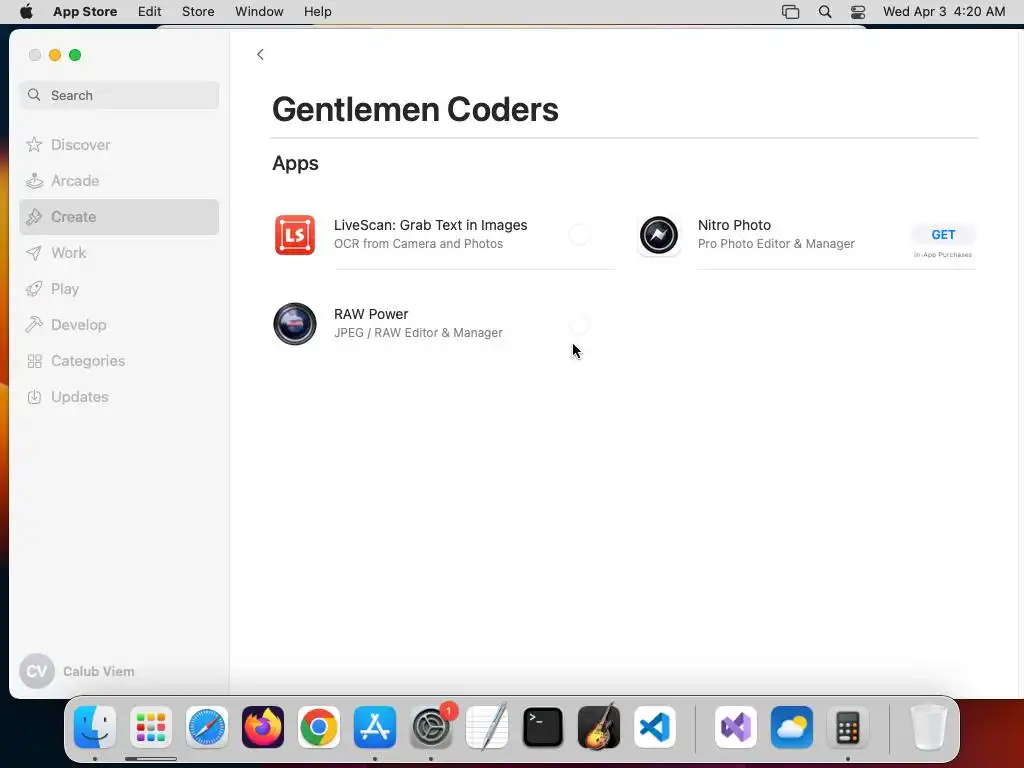Open Launchpad from the Dock
This screenshot has width=1024, height=768.
151,727
